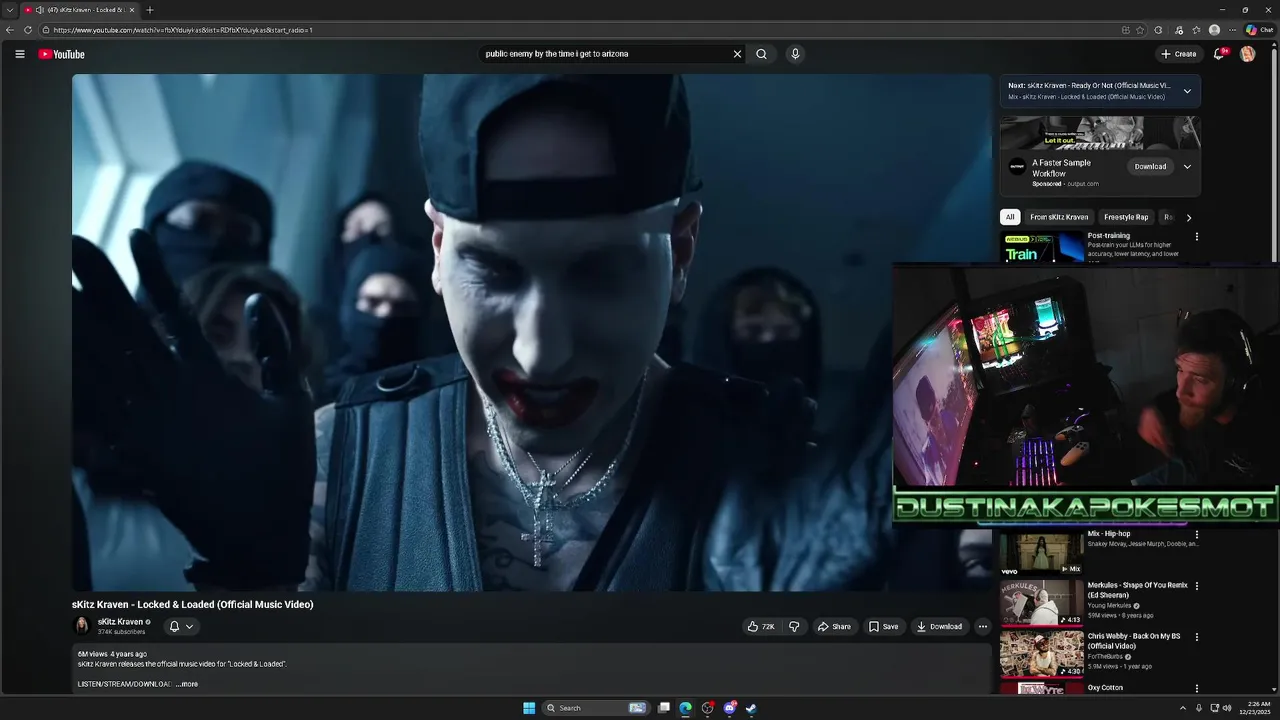Open browser settings and more menu
This screenshot has width=1280, height=720.
(1232, 30)
